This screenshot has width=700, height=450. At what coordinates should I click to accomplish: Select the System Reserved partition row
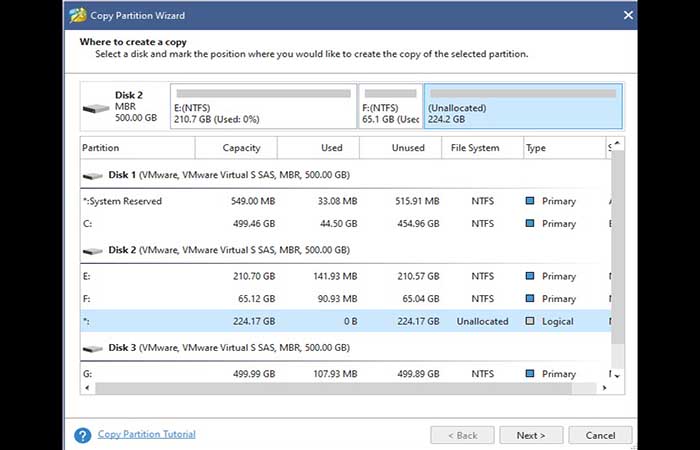pos(346,201)
